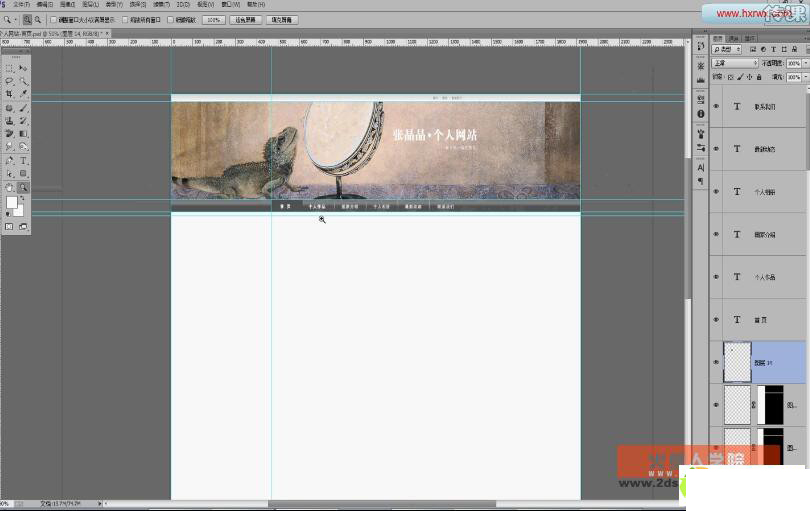Select the Horizontal Type tool

coord(24,160)
